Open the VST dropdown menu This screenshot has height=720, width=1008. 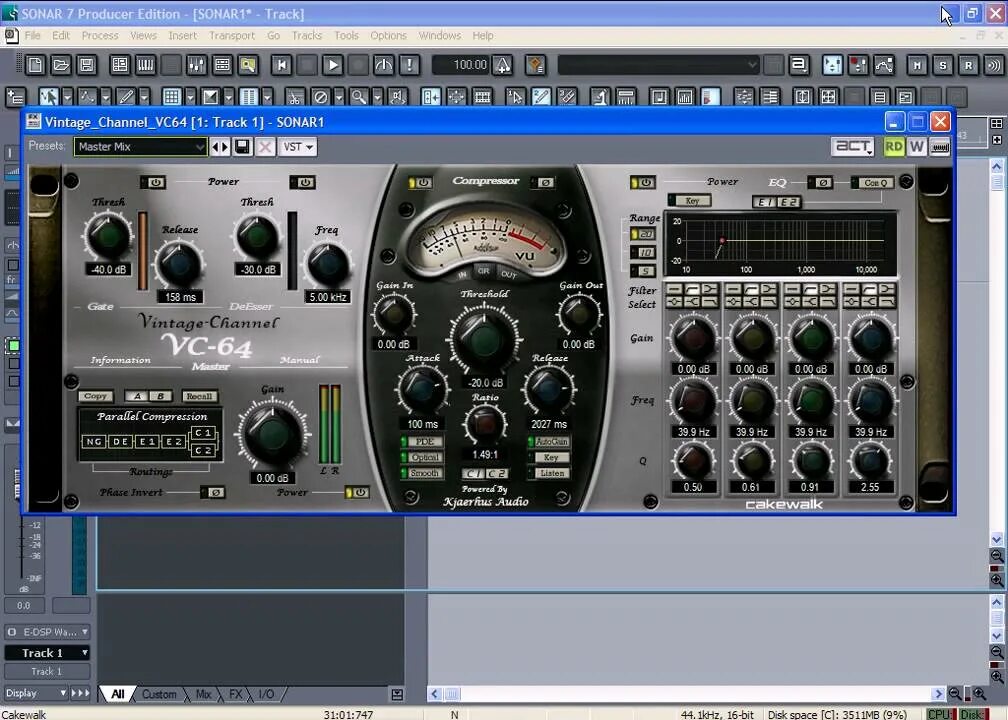298,147
